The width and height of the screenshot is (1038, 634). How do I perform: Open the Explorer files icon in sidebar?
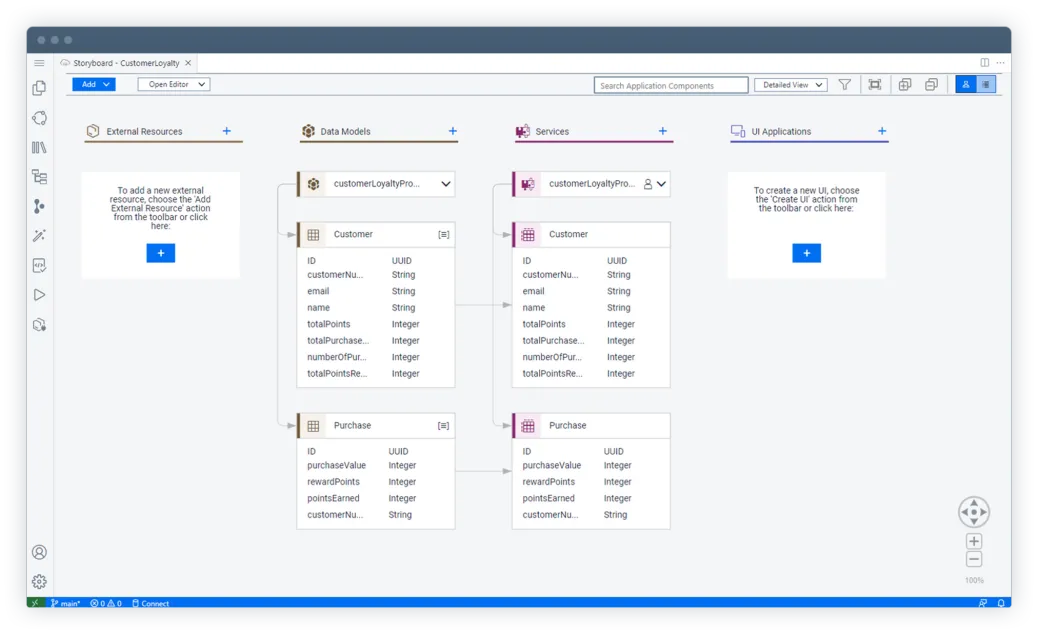(39, 88)
